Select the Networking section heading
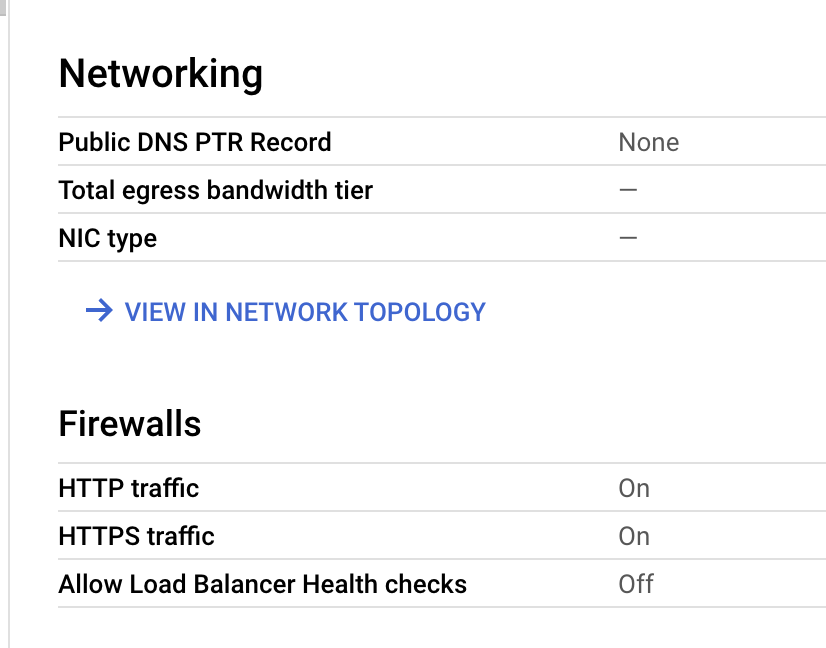This screenshot has width=826, height=648. (x=161, y=74)
